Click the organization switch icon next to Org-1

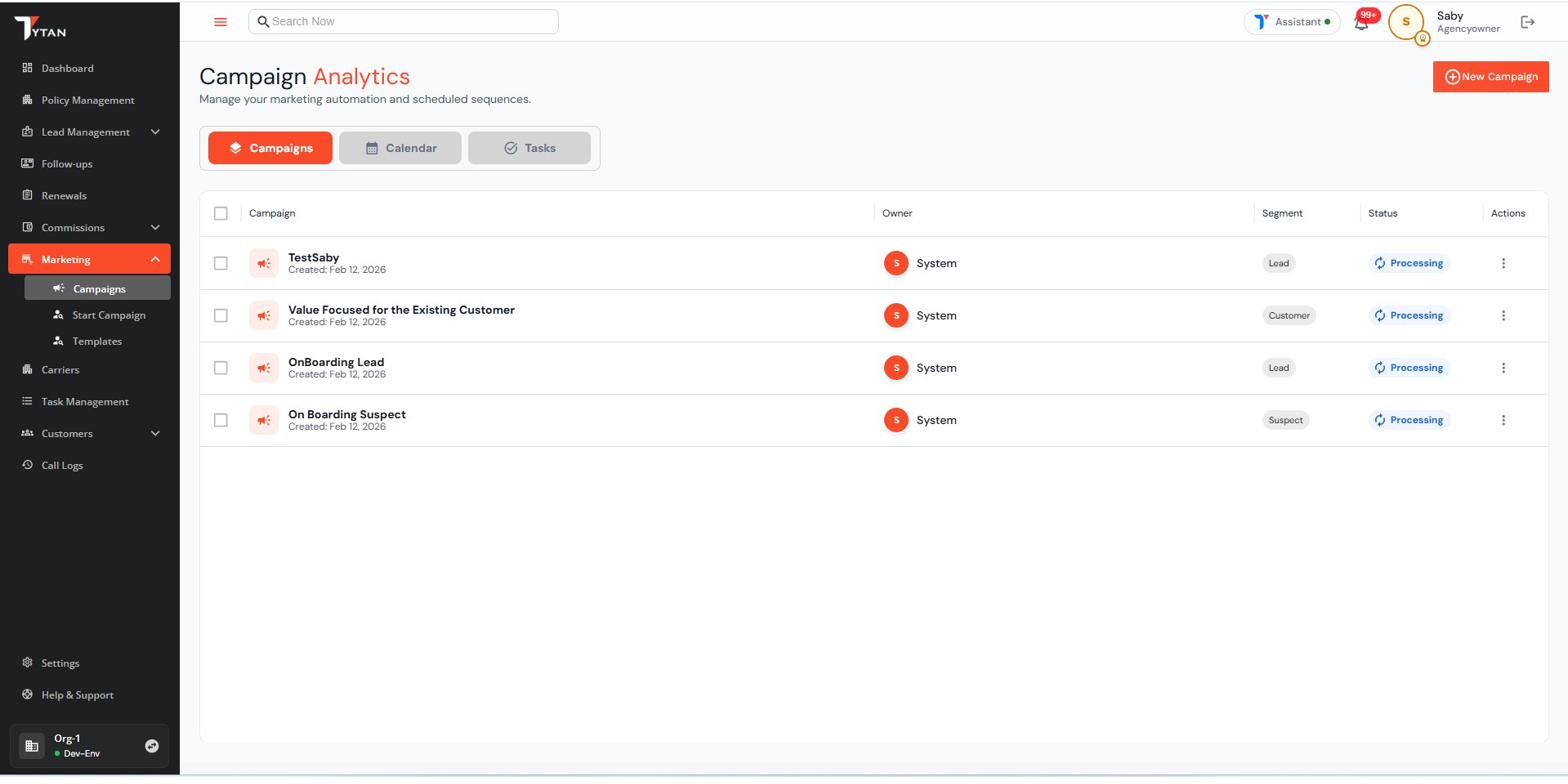tap(152, 746)
